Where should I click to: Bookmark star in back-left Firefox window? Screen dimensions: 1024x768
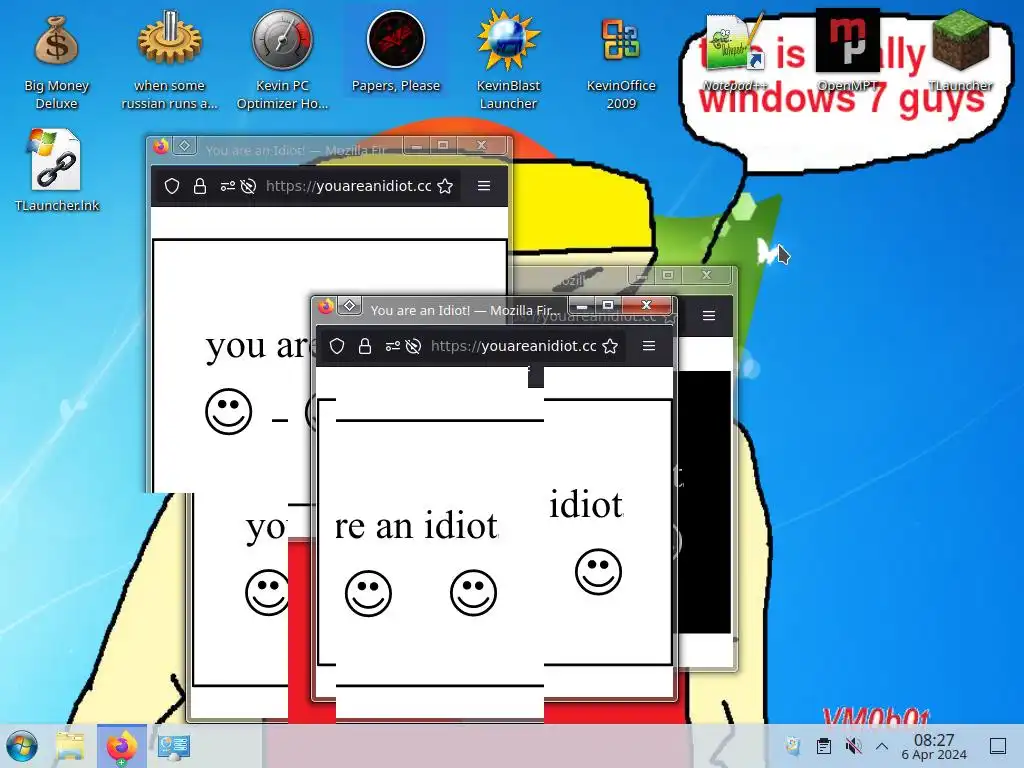(x=445, y=186)
